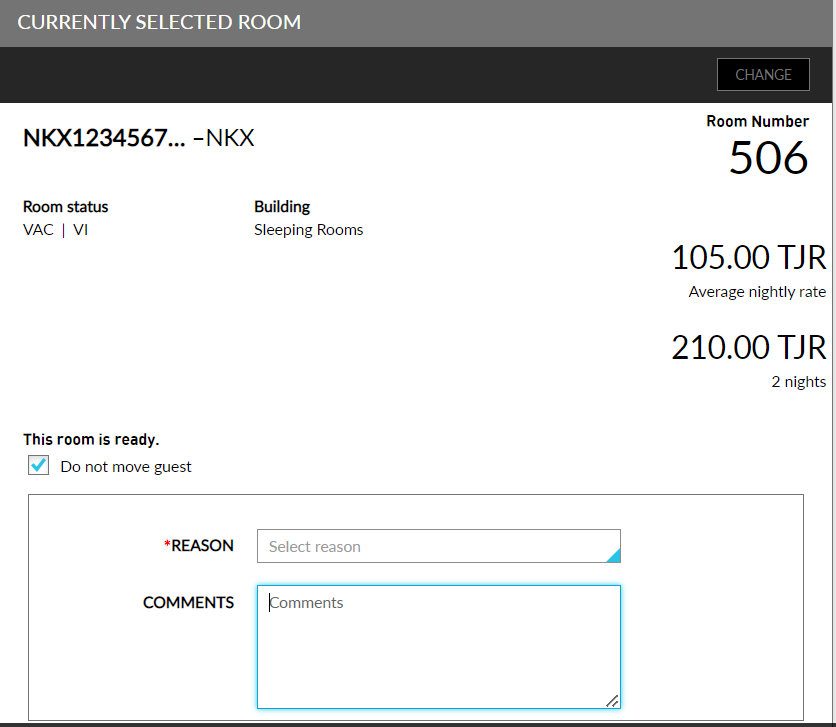Click the guest name NKX1234567...
This screenshot has width=836, height=727.
(104, 138)
